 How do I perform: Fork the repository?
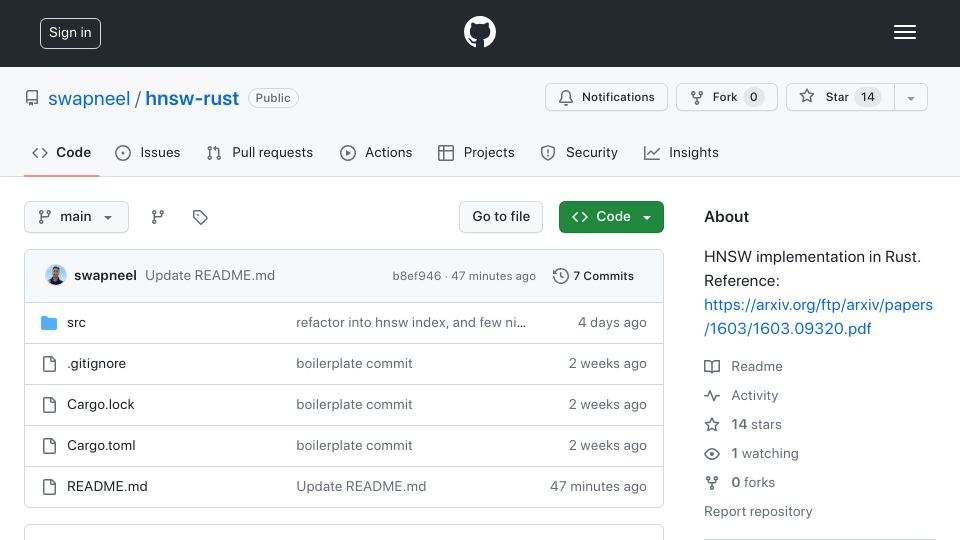click(727, 97)
